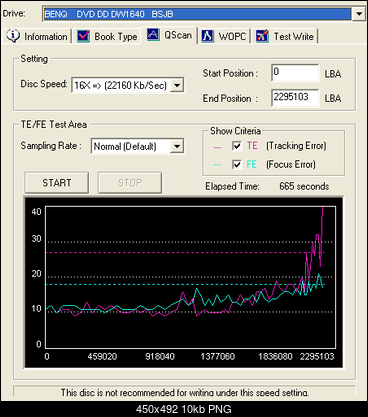The image size is (368, 417).
Task: Click the WOPC tab icon
Action: click(x=207, y=36)
